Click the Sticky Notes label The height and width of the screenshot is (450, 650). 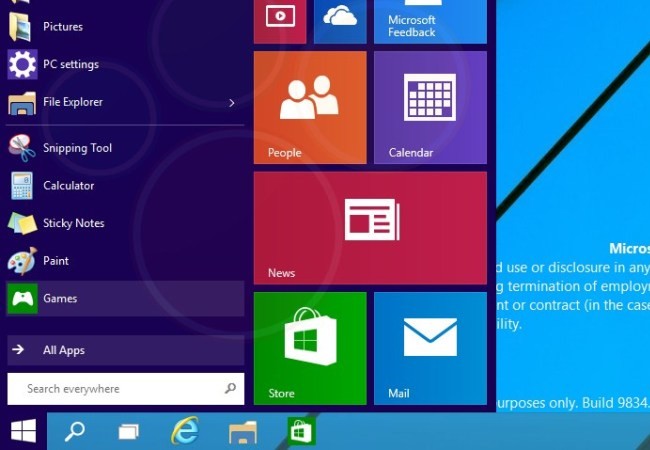click(x=74, y=223)
